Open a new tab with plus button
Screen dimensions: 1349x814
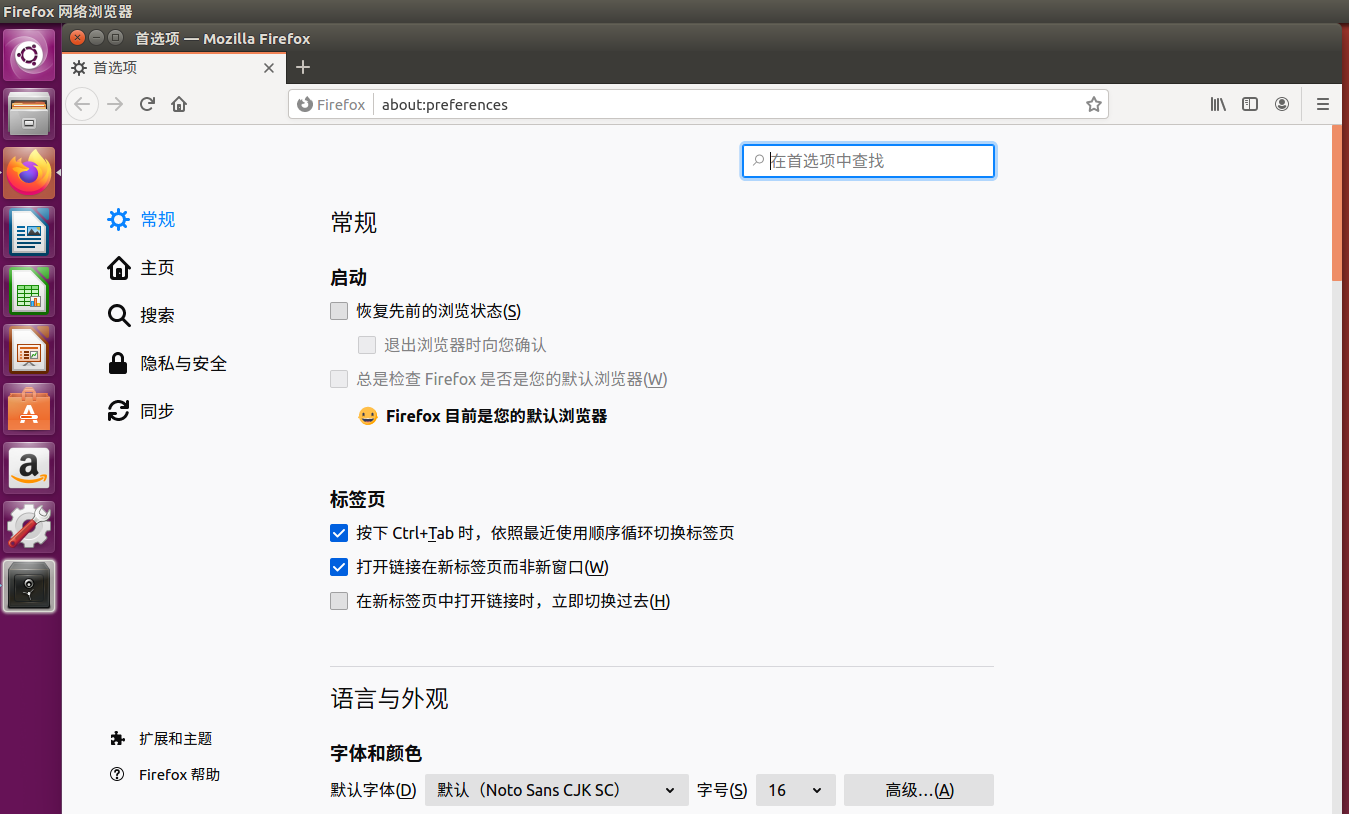pos(304,67)
